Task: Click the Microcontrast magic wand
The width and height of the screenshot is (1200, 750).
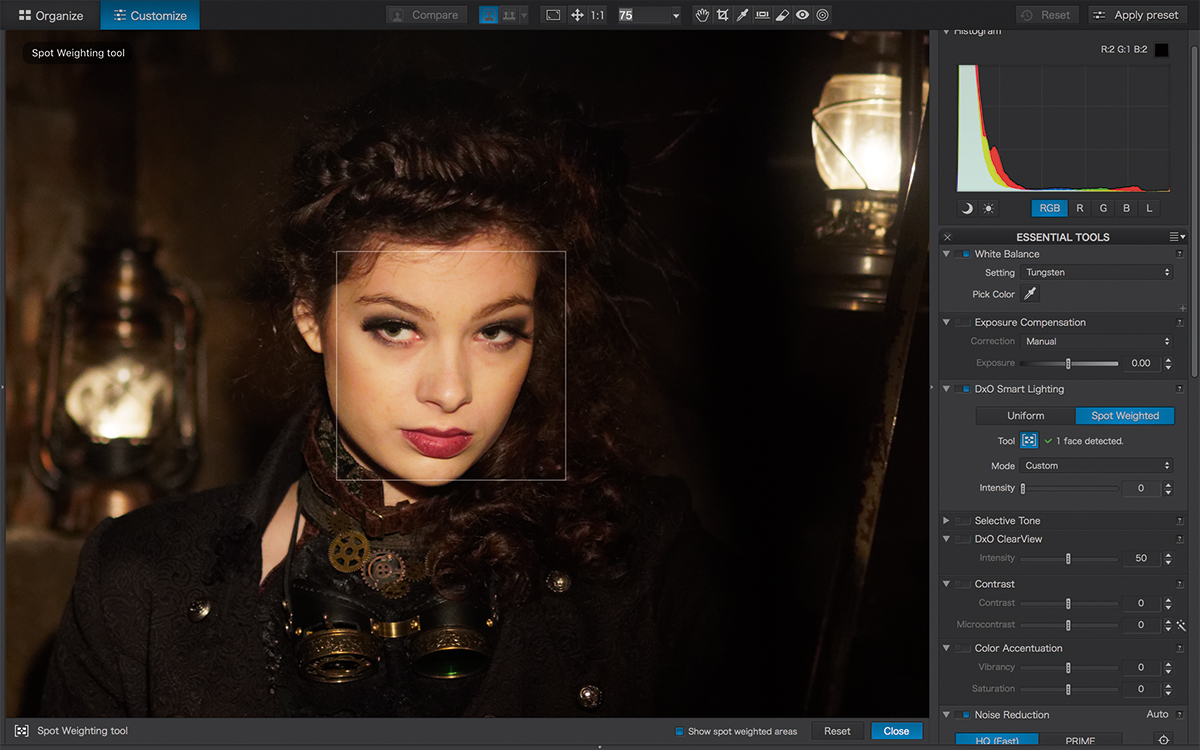Action: pos(1181,625)
